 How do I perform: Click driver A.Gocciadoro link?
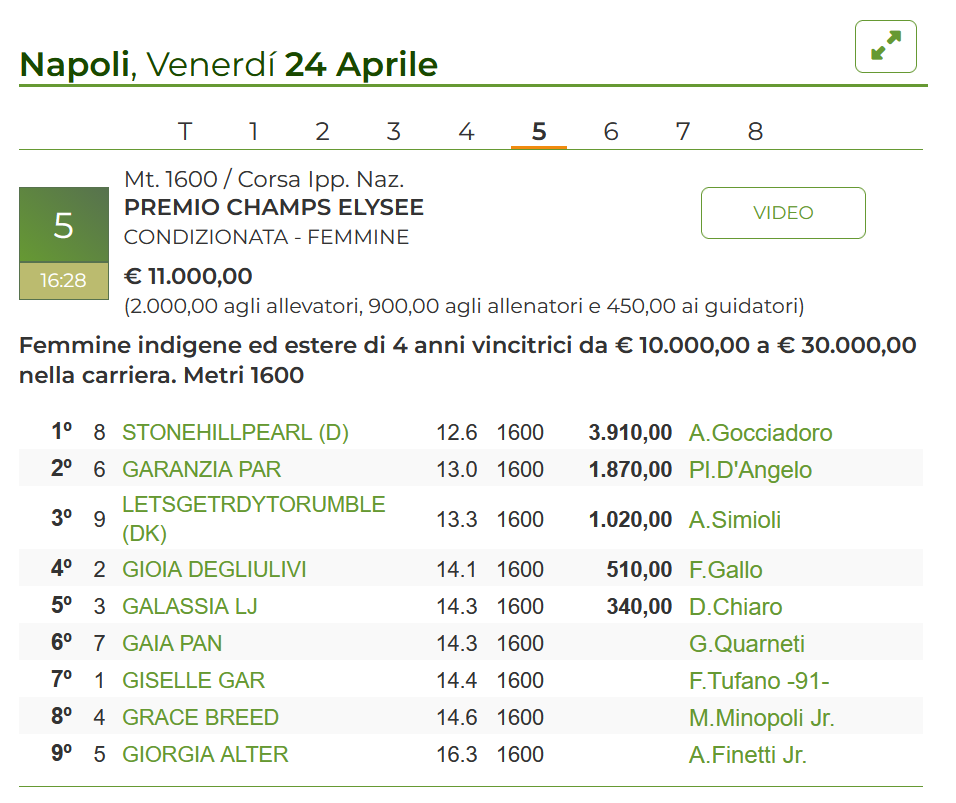pos(760,433)
